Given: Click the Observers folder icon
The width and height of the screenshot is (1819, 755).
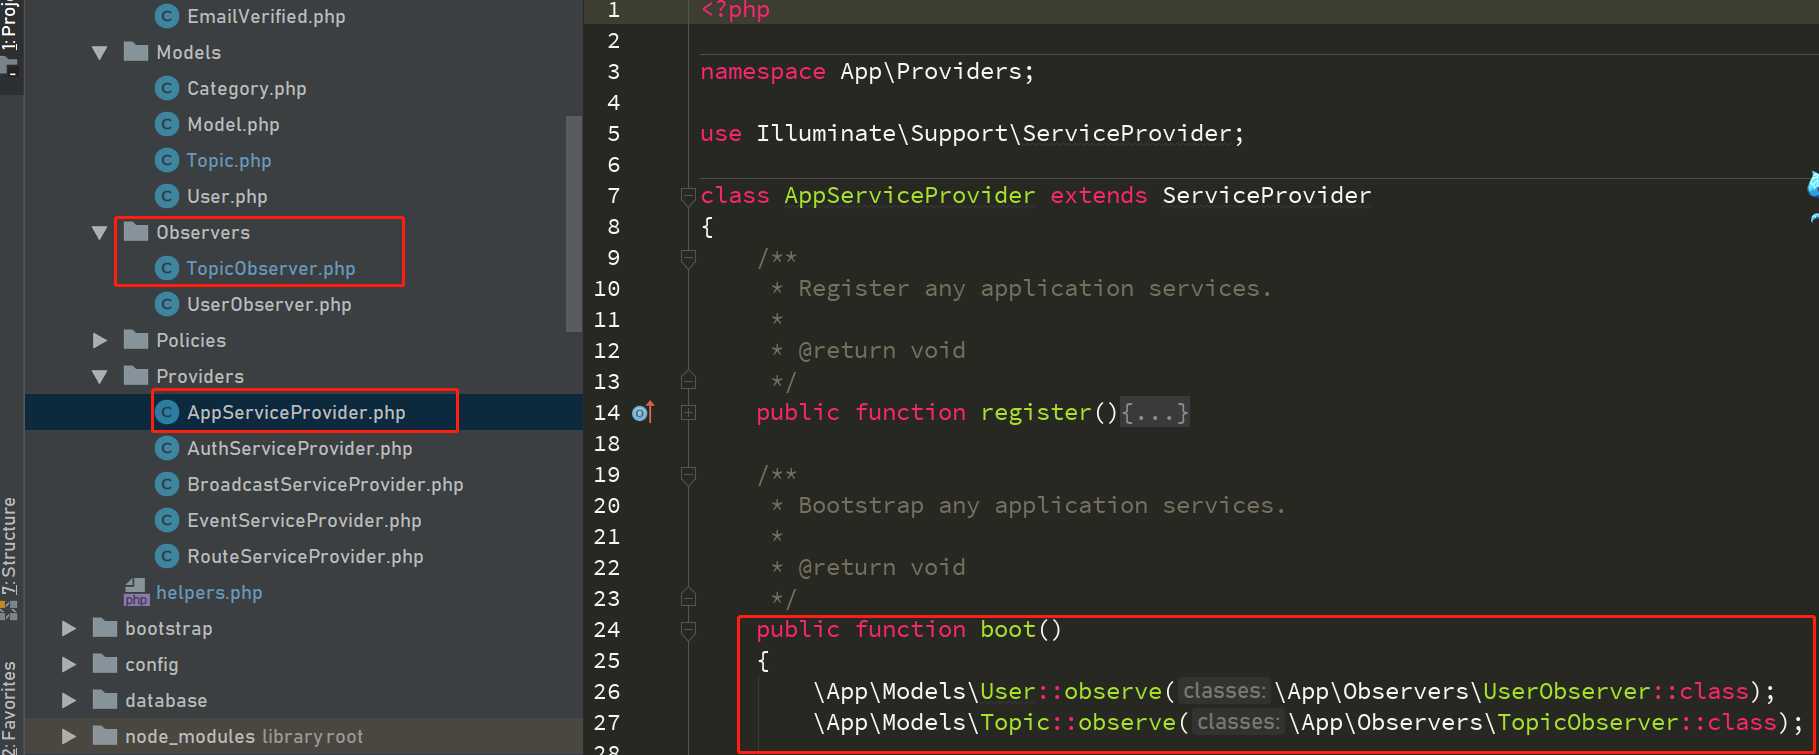Looking at the screenshot, I should [136, 232].
